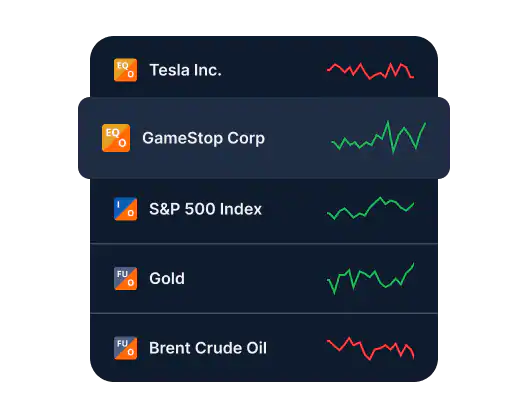
Task: Click the Gold list row background
Action: coord(264,279)
